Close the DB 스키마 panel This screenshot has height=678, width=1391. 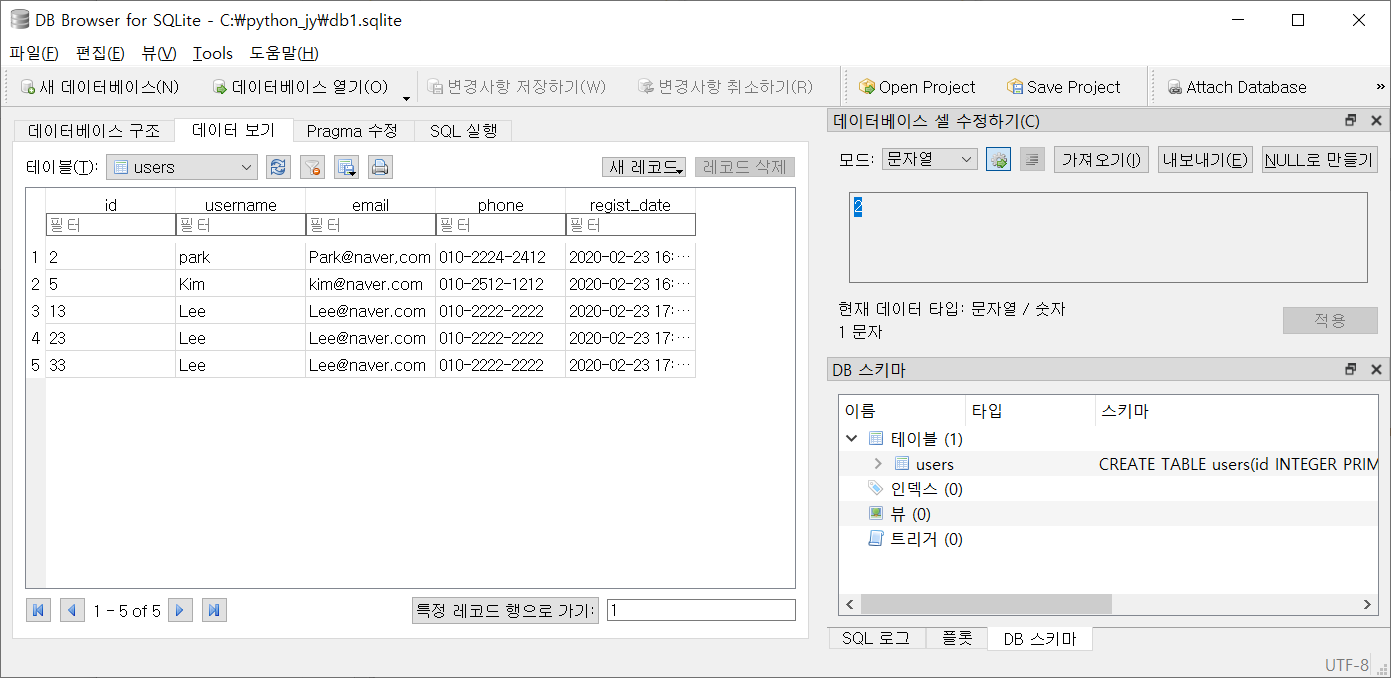[1375, 370]
